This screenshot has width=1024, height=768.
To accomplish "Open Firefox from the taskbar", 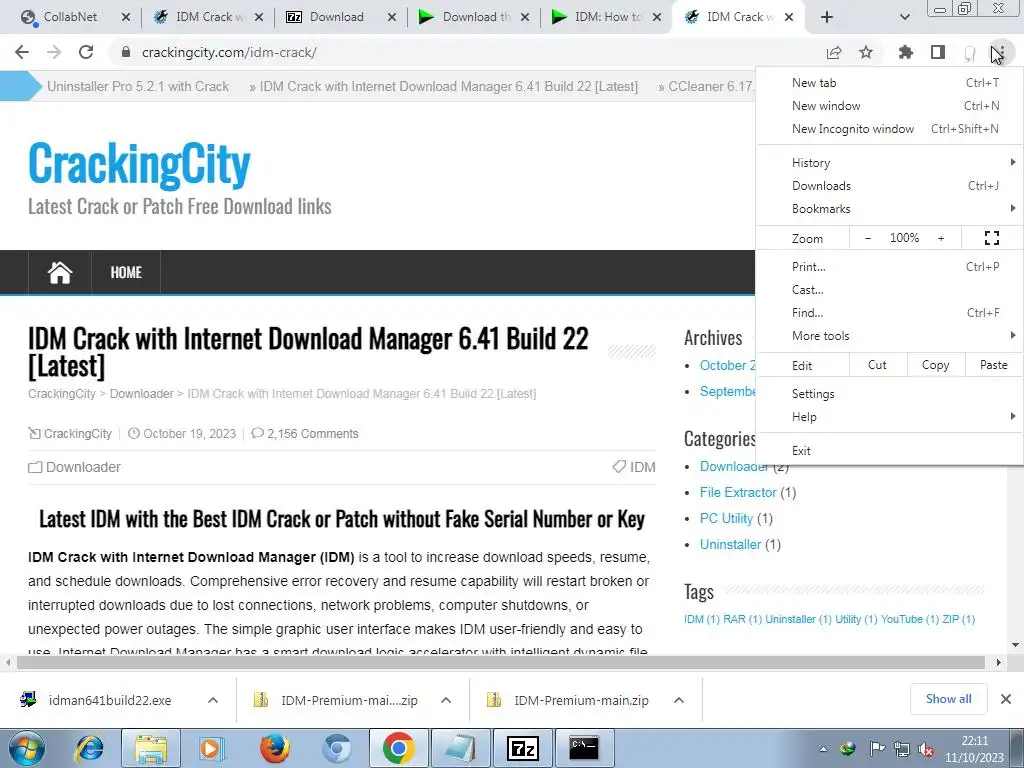I will [275, 748].
